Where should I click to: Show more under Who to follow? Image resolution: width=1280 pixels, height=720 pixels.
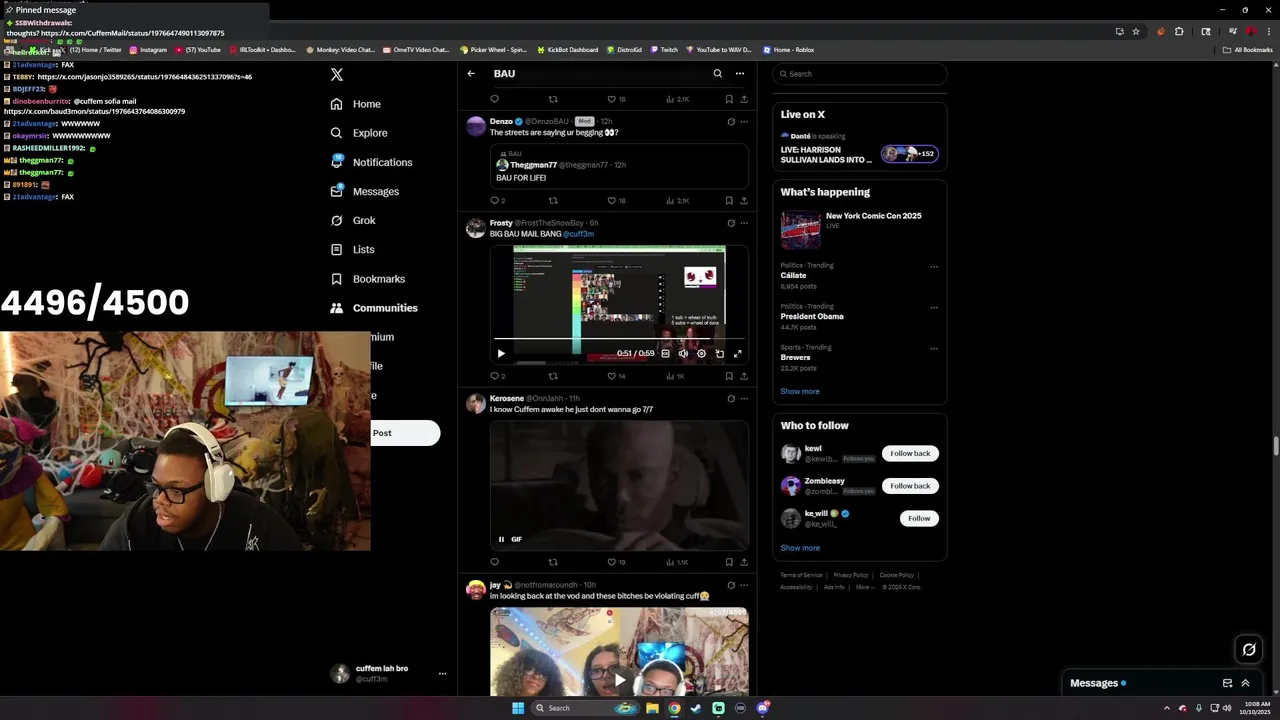pyautogui.click(x=800, y=548)
